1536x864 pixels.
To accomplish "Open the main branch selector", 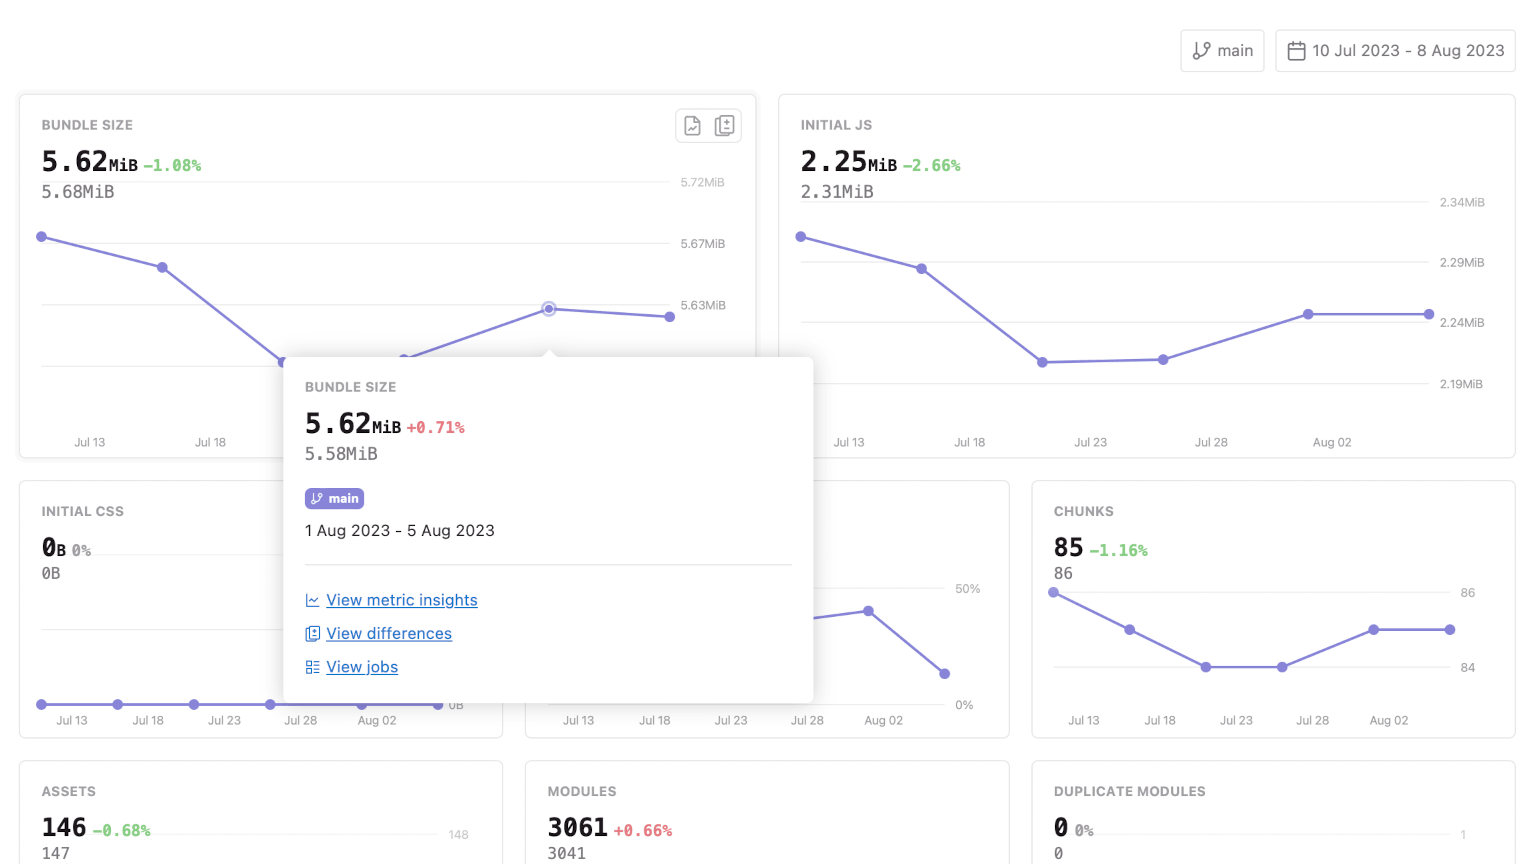I will 1222,50.
